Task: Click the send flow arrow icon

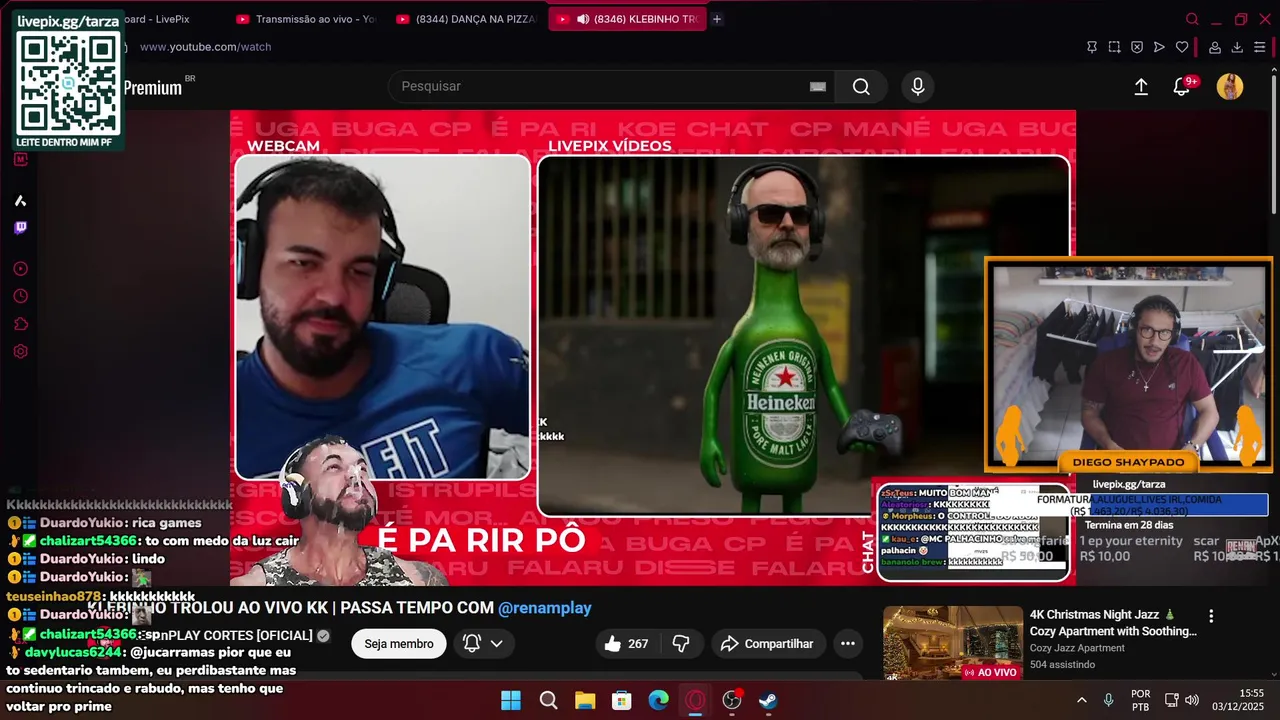Action: (x=1159, y=47)
